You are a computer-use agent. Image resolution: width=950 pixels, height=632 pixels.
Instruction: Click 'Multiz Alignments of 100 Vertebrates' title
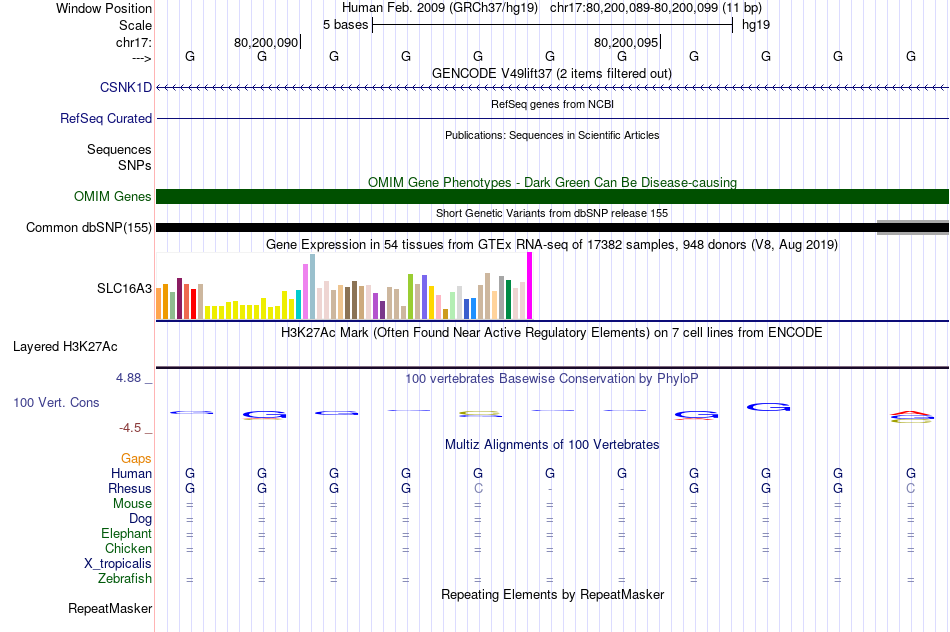[552, 444]
